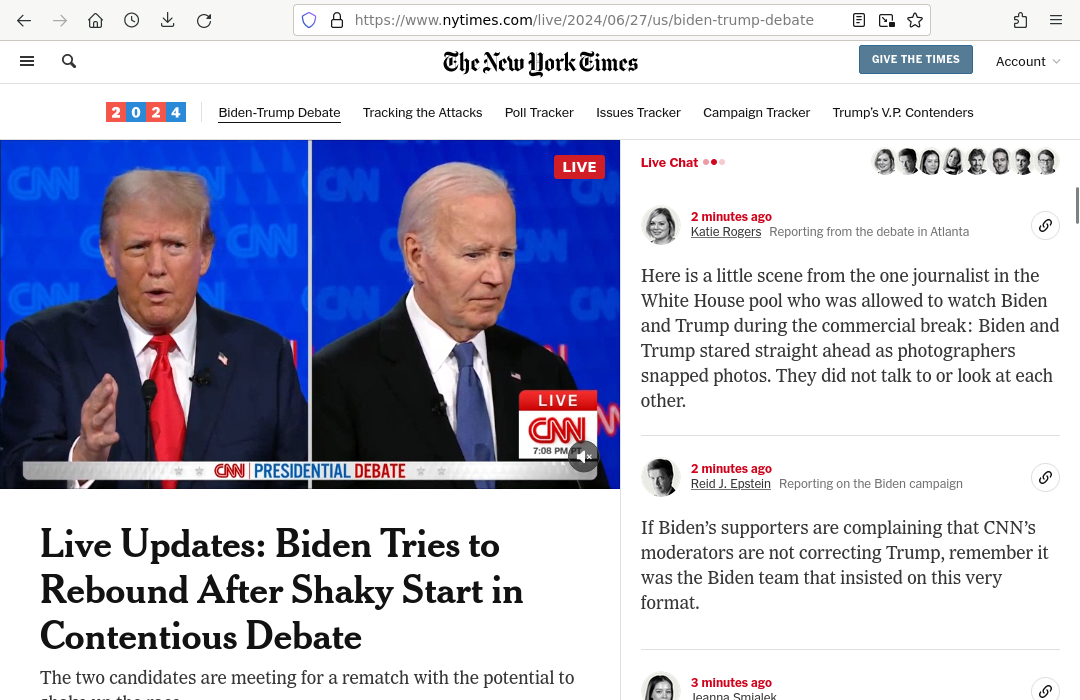The height and width of the screenshot is (700, 1080).
Task: Open the NYT hamburger sections menu
Action: click(x=27, y=61)
